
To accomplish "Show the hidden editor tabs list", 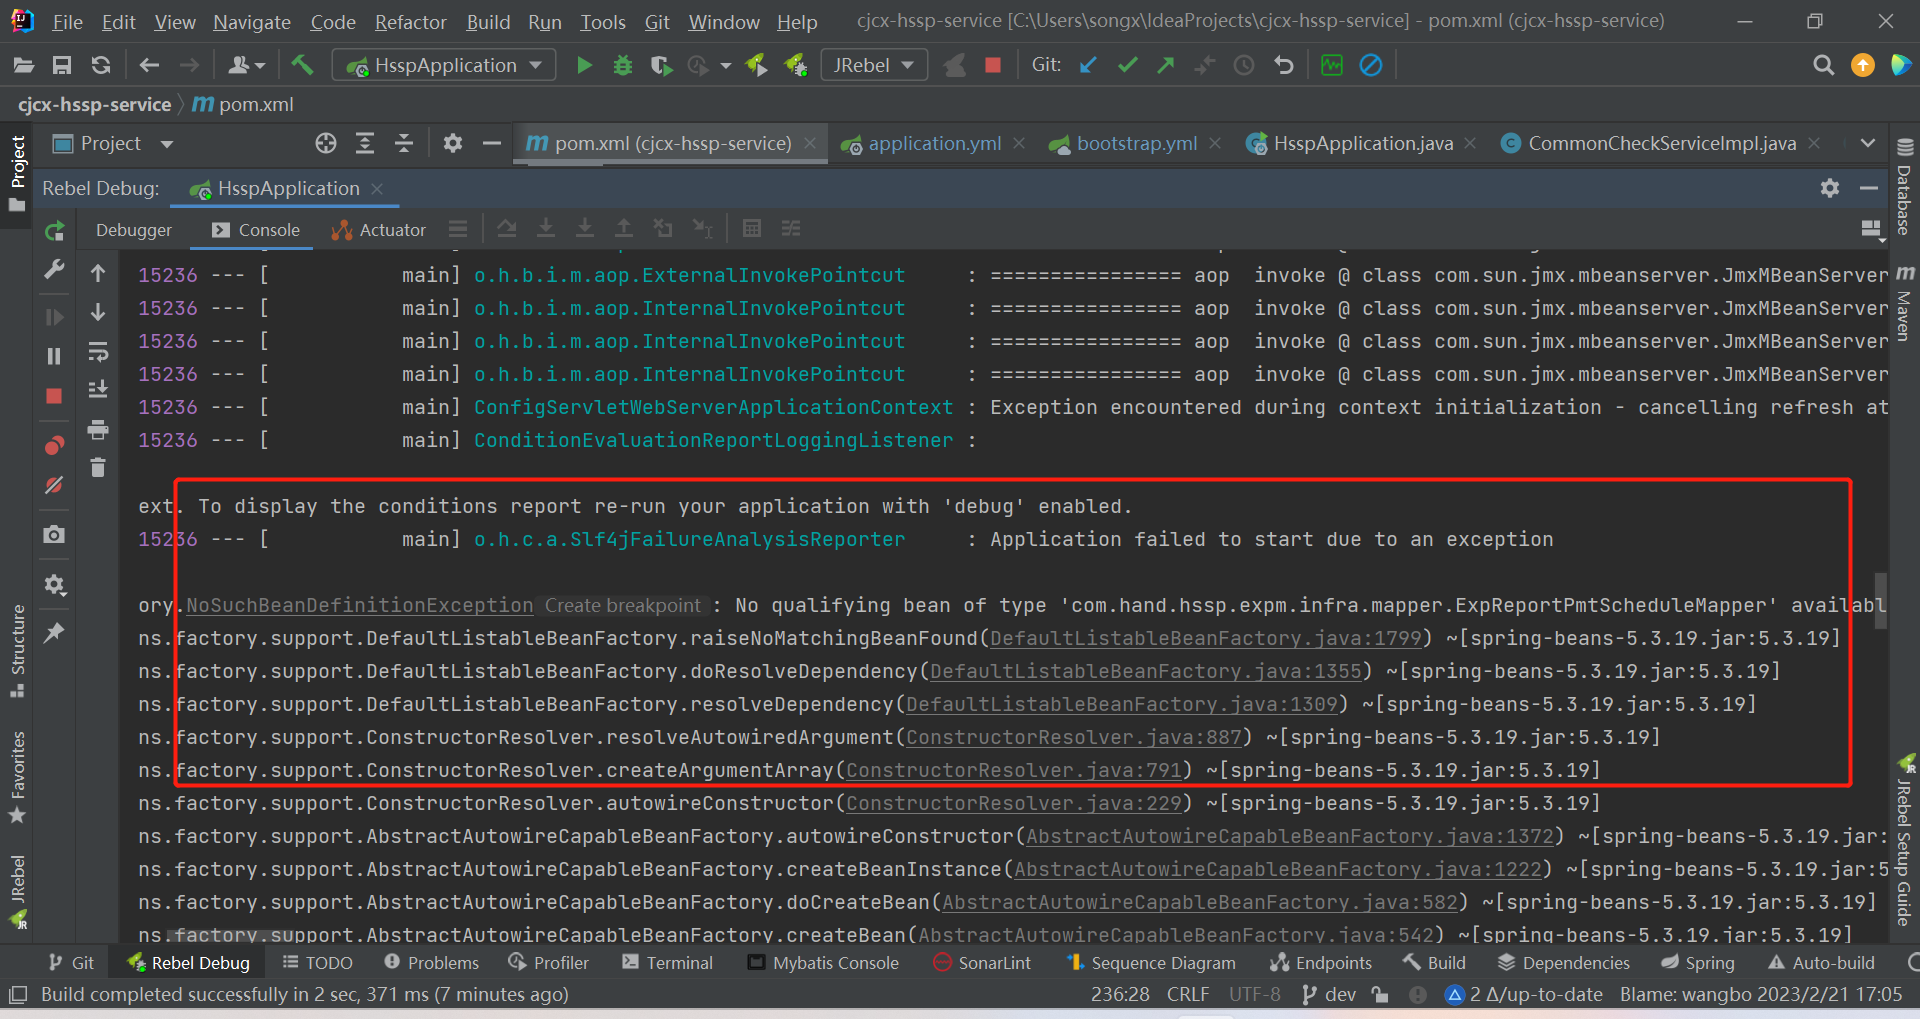I will (x=1867, y=143).
